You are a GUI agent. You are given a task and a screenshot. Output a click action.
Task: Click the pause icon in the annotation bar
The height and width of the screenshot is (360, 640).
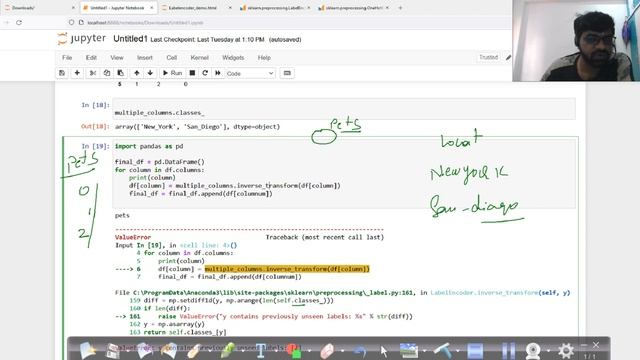tap(508, 350)
